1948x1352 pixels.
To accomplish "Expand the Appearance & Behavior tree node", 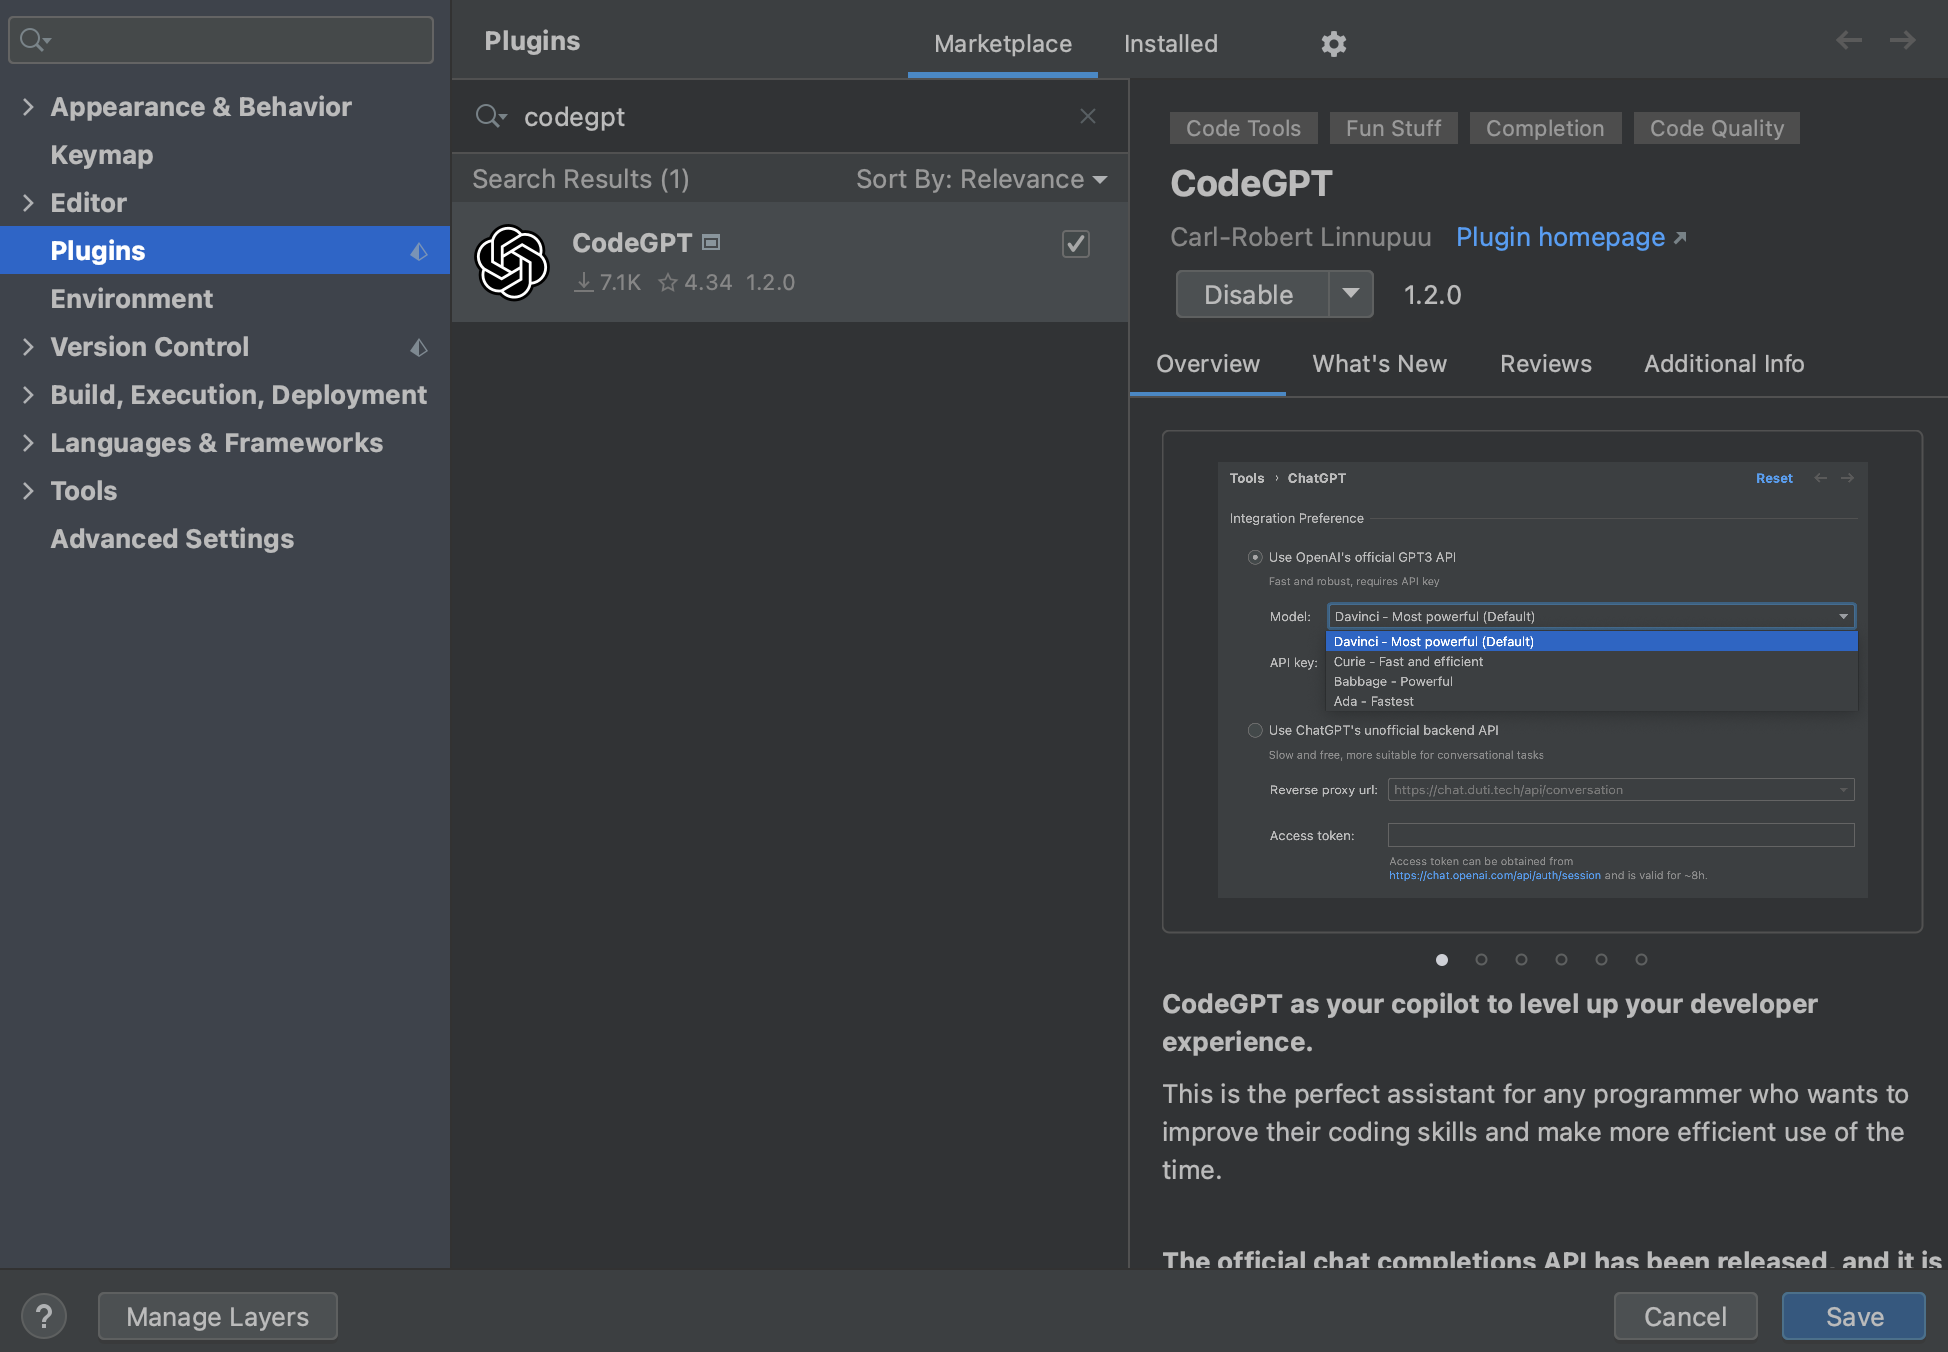I will (x=28, y=107).
